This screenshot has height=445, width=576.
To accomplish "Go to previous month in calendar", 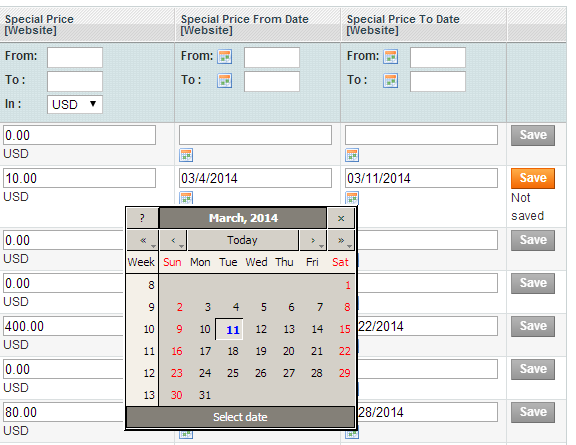I will (x=173, y=240).
